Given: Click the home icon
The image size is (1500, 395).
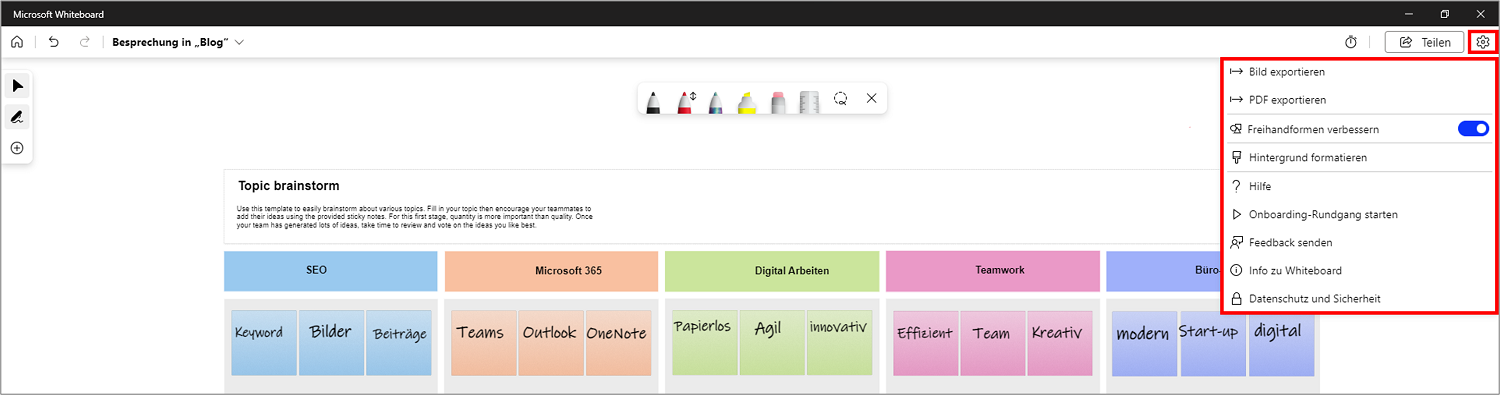Looking at the screenshot, I should (x=17, y=42).
